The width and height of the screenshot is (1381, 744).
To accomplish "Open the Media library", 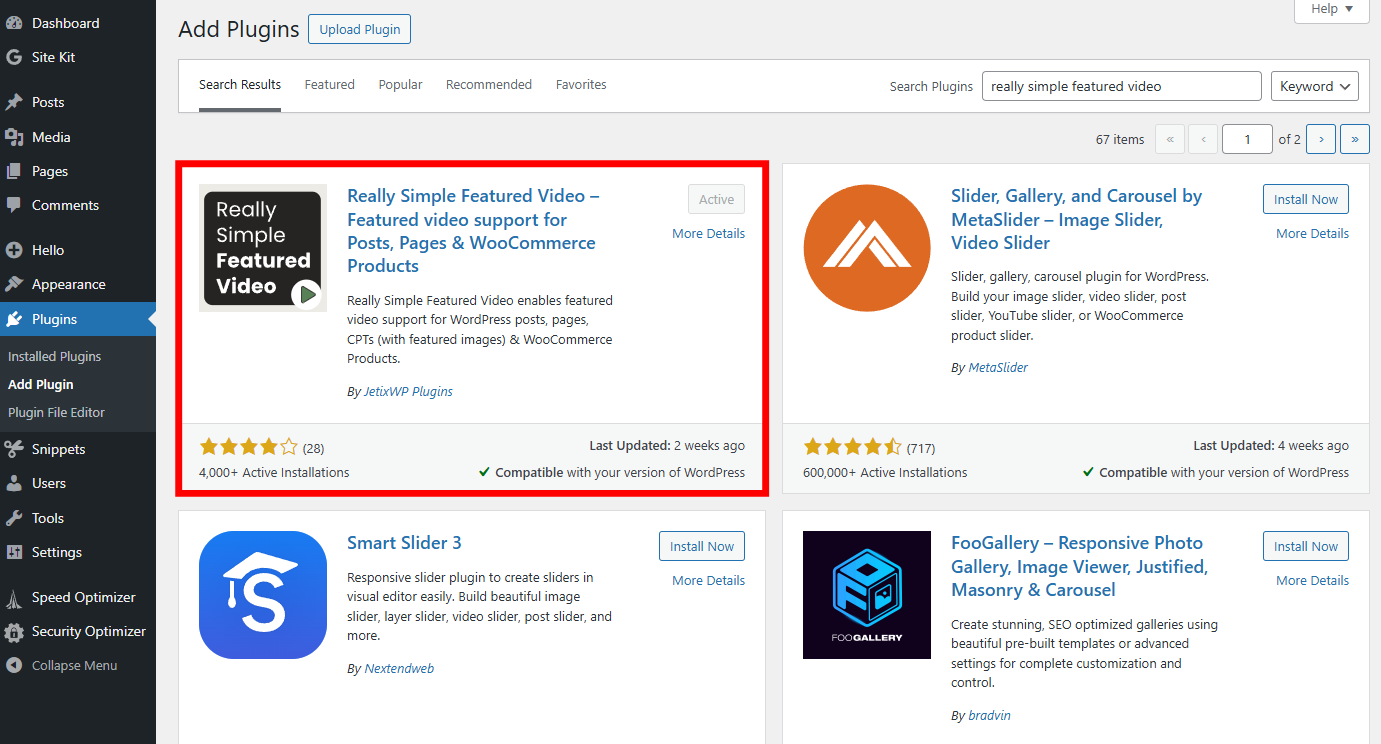I will point(46,136).
